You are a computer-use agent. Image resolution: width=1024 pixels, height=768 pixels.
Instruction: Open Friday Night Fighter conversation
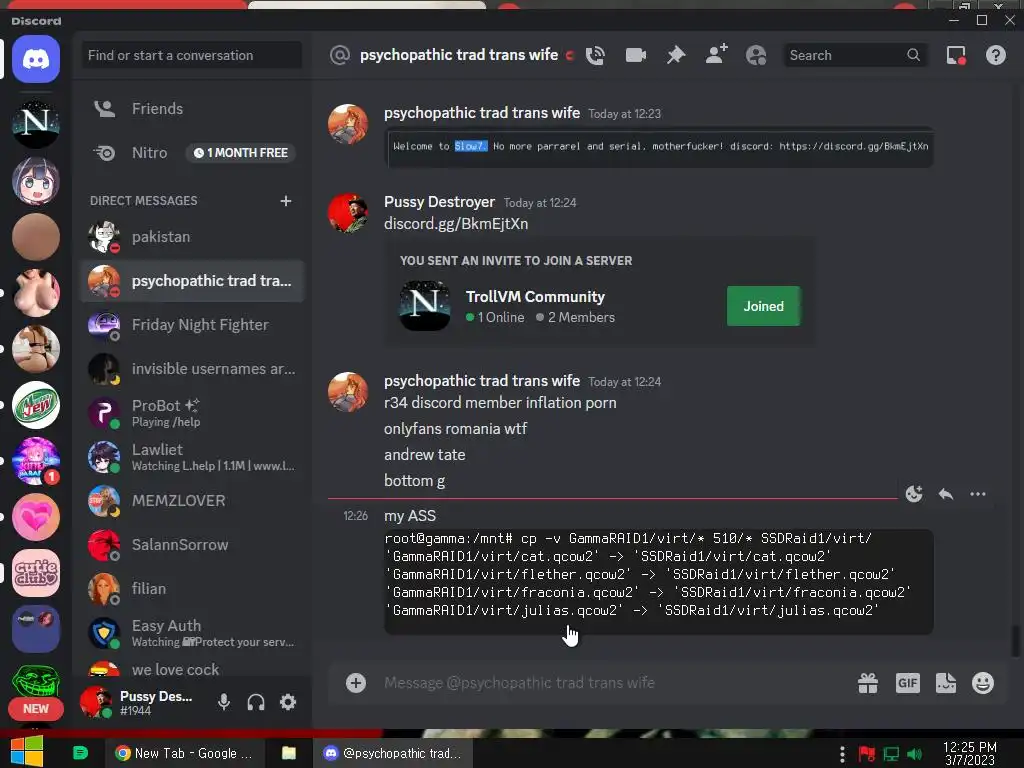click(192, 325)
